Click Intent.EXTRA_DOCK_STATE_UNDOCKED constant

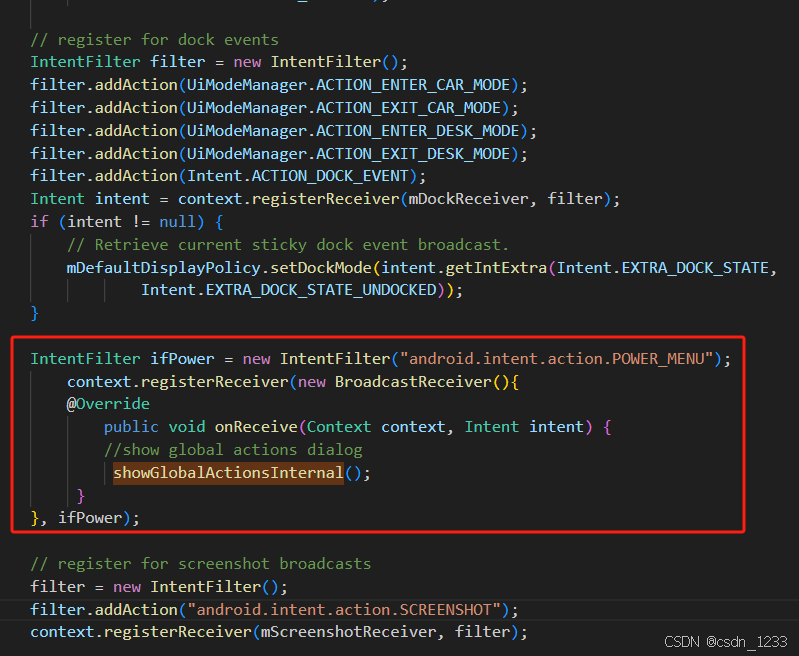289,290
